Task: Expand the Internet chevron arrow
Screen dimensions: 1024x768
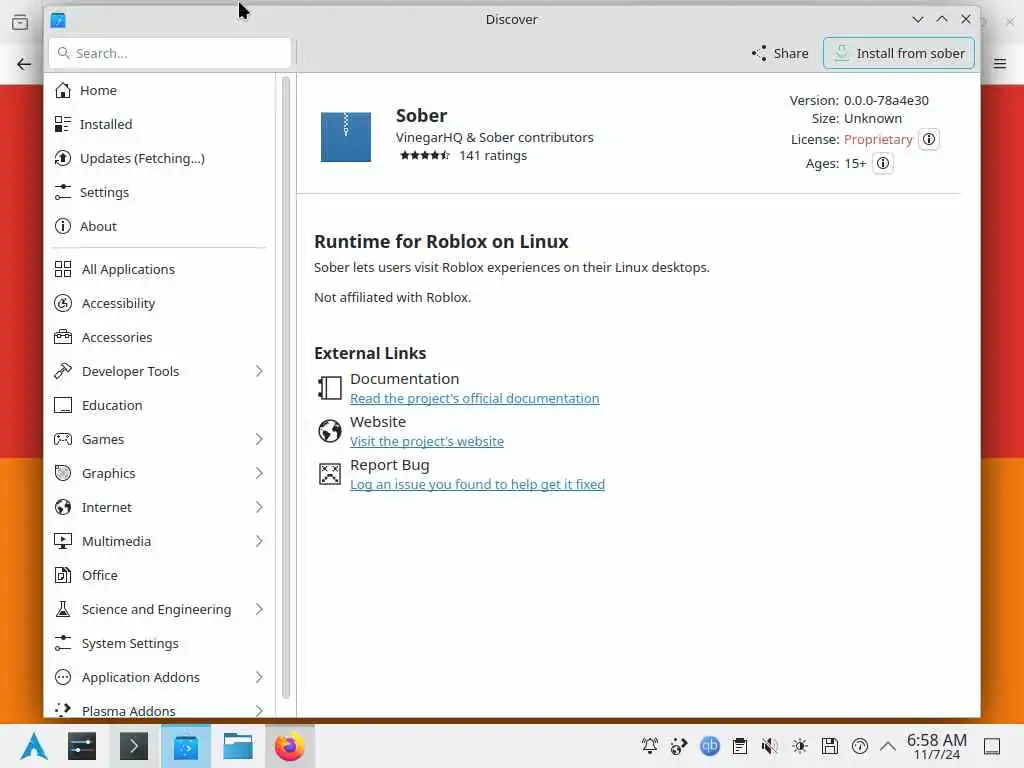Action: pyautogui.click(x=259, y=507)
